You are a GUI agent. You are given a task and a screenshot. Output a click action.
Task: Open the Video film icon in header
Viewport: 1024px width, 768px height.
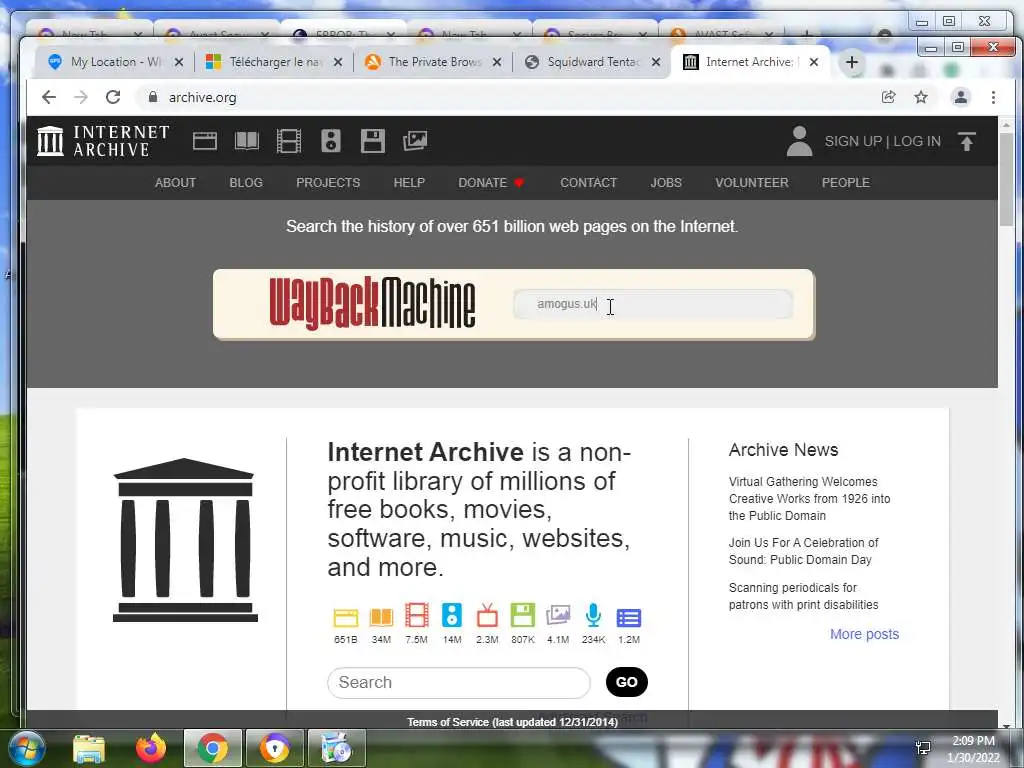click(x=289, y=141)
